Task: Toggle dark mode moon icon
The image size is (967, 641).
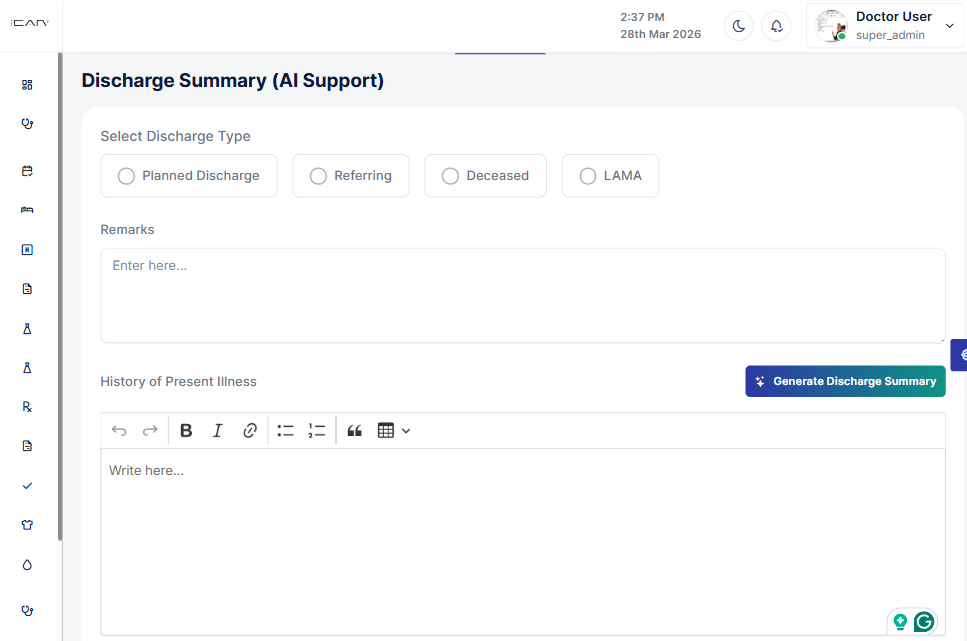Action: pos(739,26)
